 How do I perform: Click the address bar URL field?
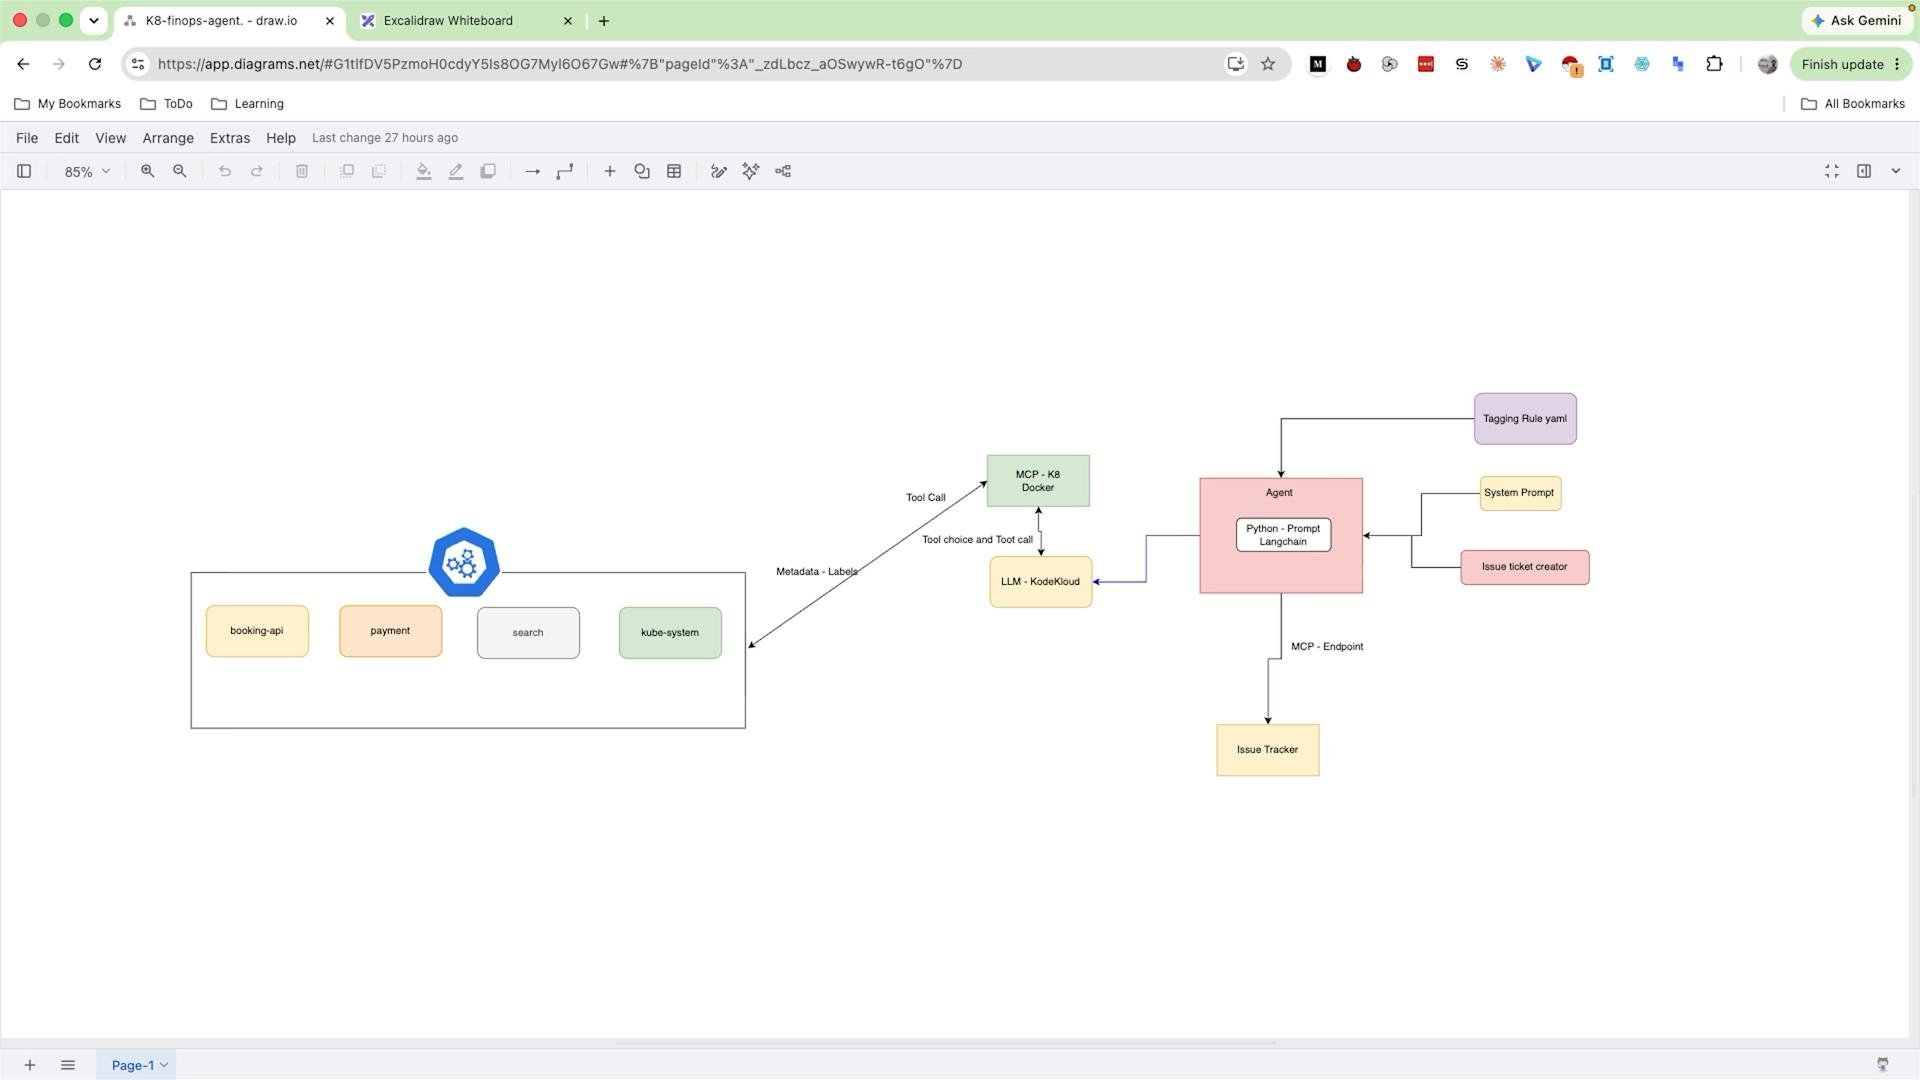[x=690, y=64]
